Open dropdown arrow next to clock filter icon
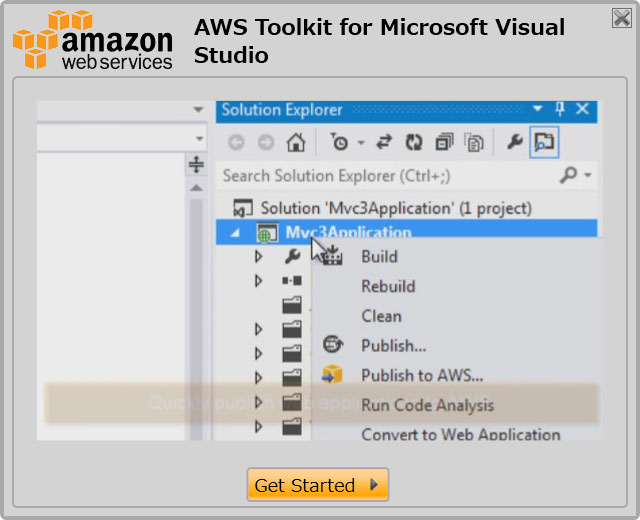 pos(361,142)
